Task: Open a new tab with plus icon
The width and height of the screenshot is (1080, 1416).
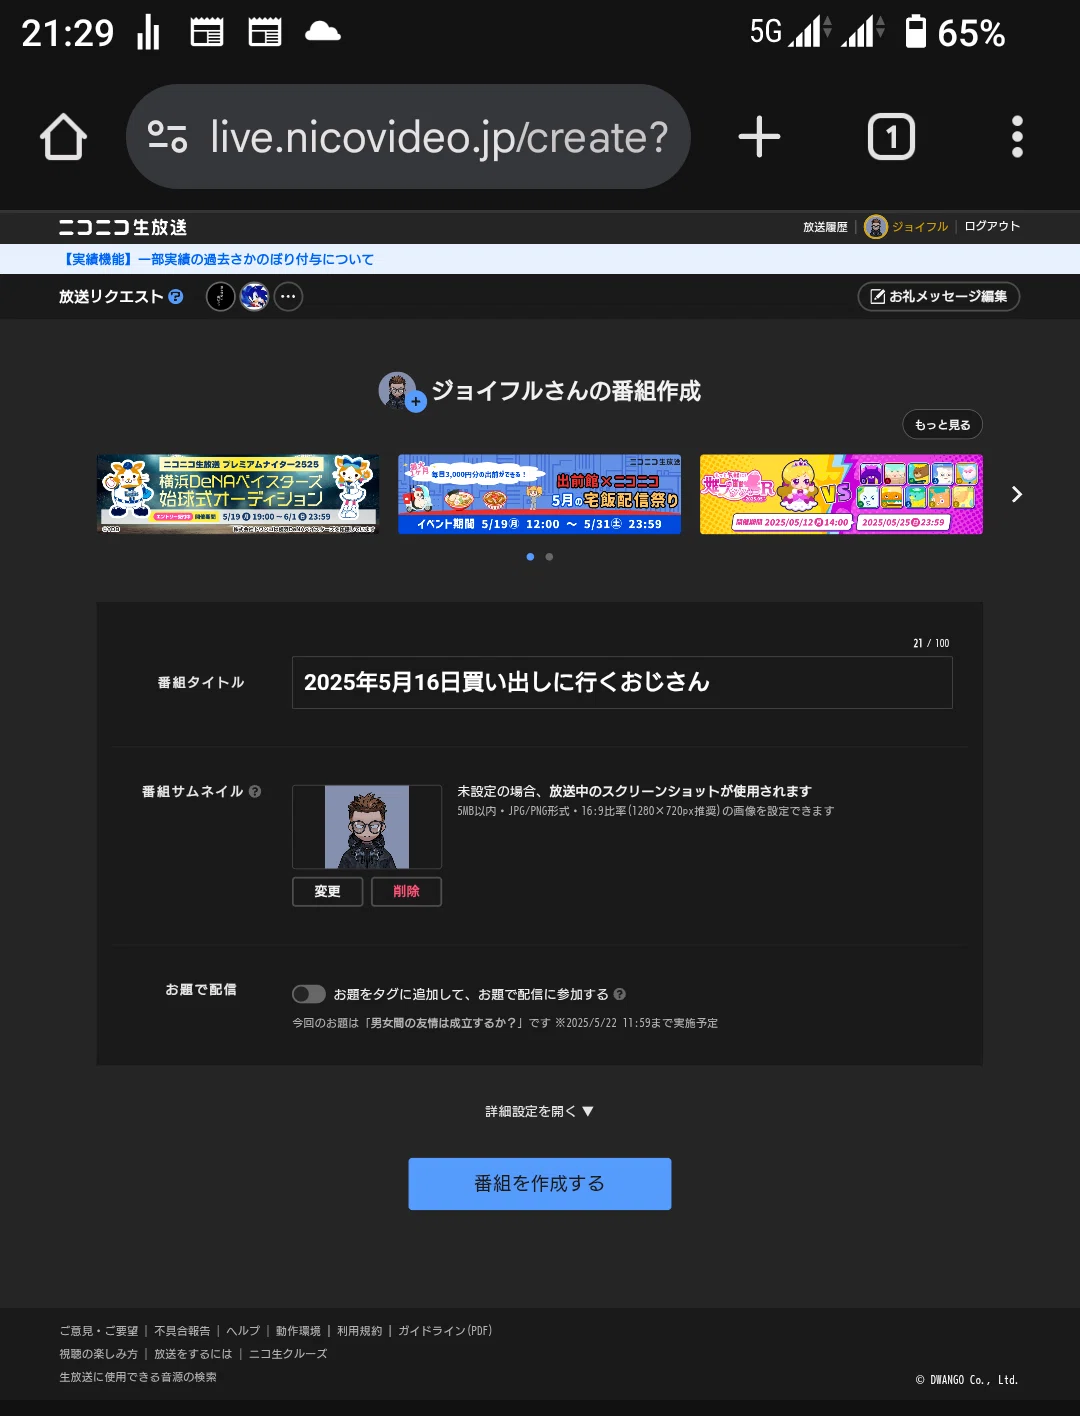Action: coord(759,137)
